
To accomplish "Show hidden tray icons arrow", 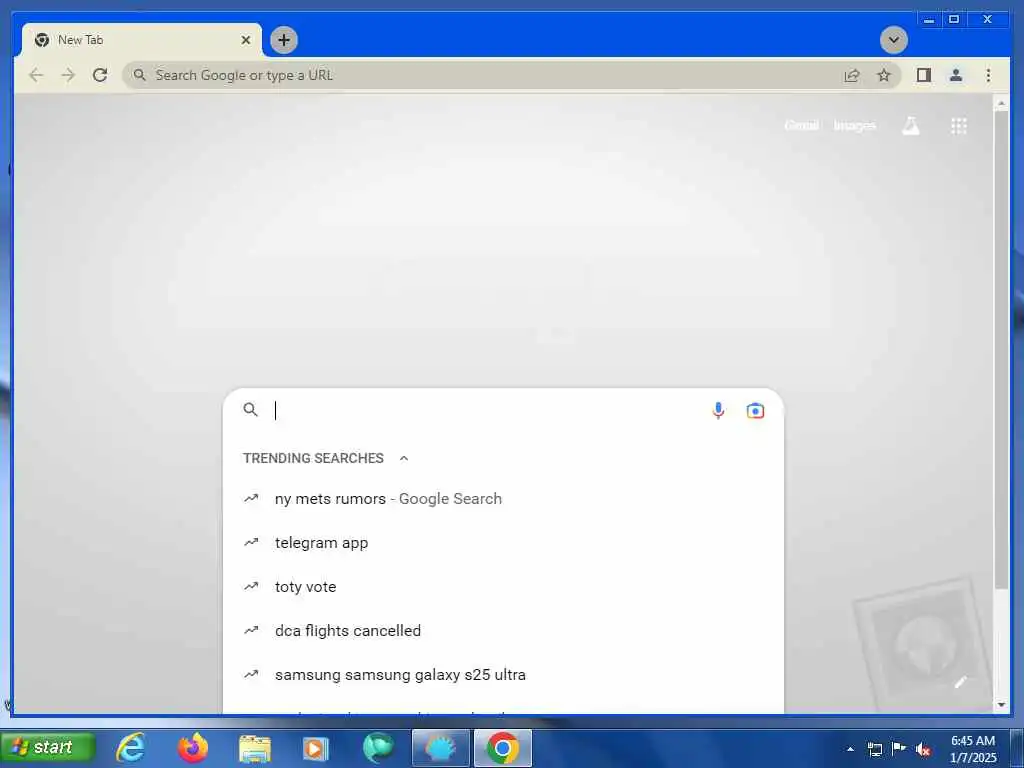I will tap(850, 749).
